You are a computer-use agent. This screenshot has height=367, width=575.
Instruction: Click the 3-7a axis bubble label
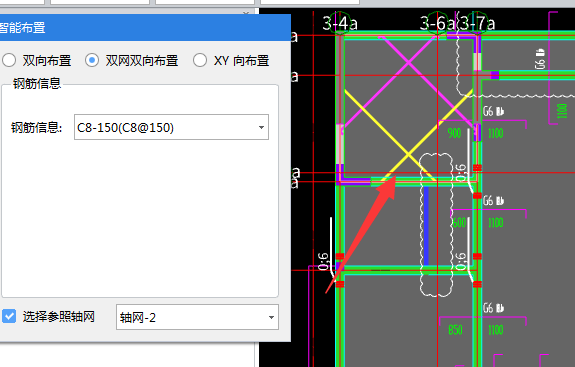477,23
